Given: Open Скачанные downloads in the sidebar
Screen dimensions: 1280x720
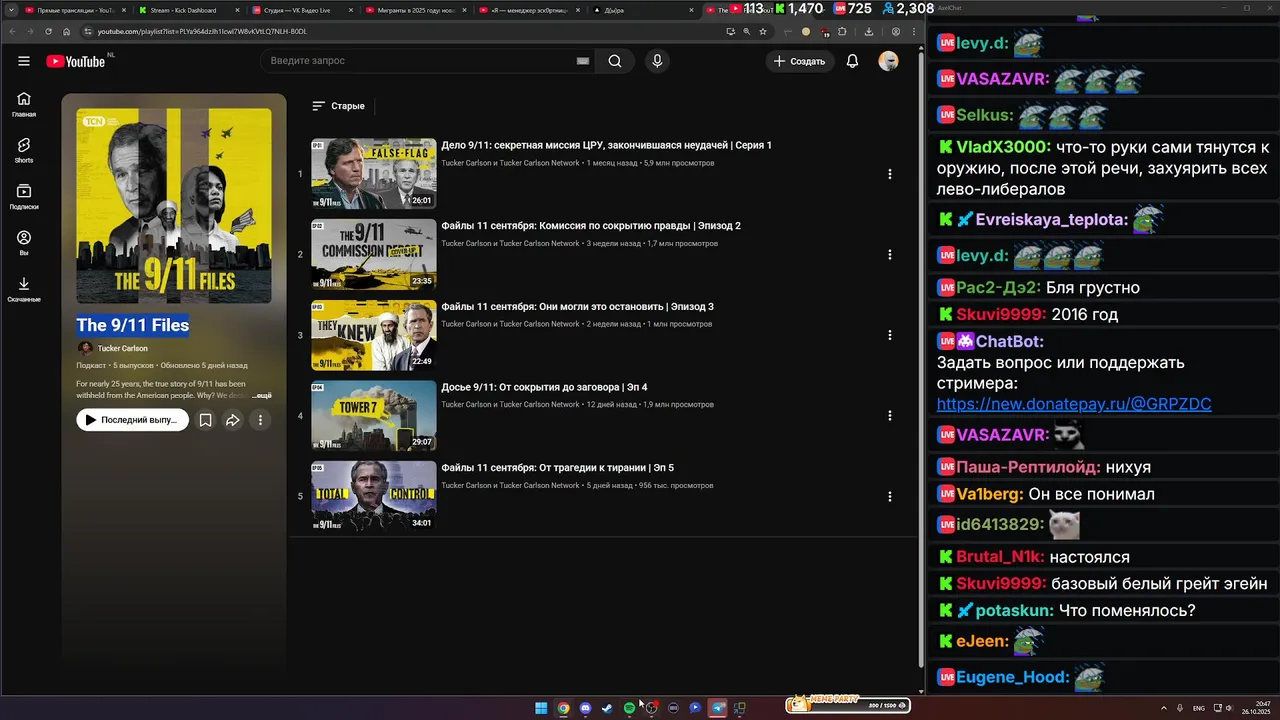Looking at the screenshot, I should pyautogui.click(x=24, y=290).
